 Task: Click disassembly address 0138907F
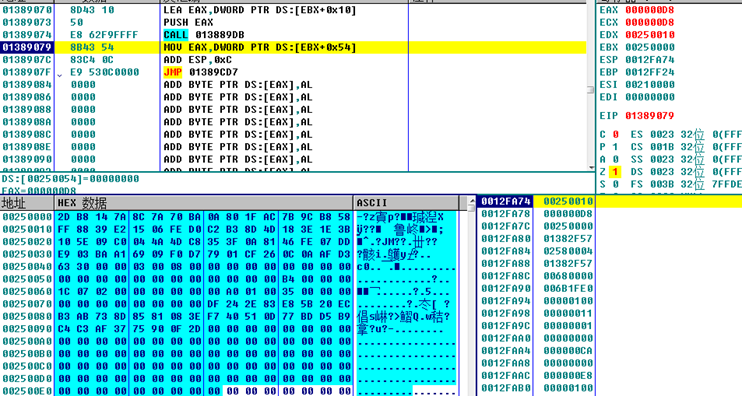coord(27,72)
